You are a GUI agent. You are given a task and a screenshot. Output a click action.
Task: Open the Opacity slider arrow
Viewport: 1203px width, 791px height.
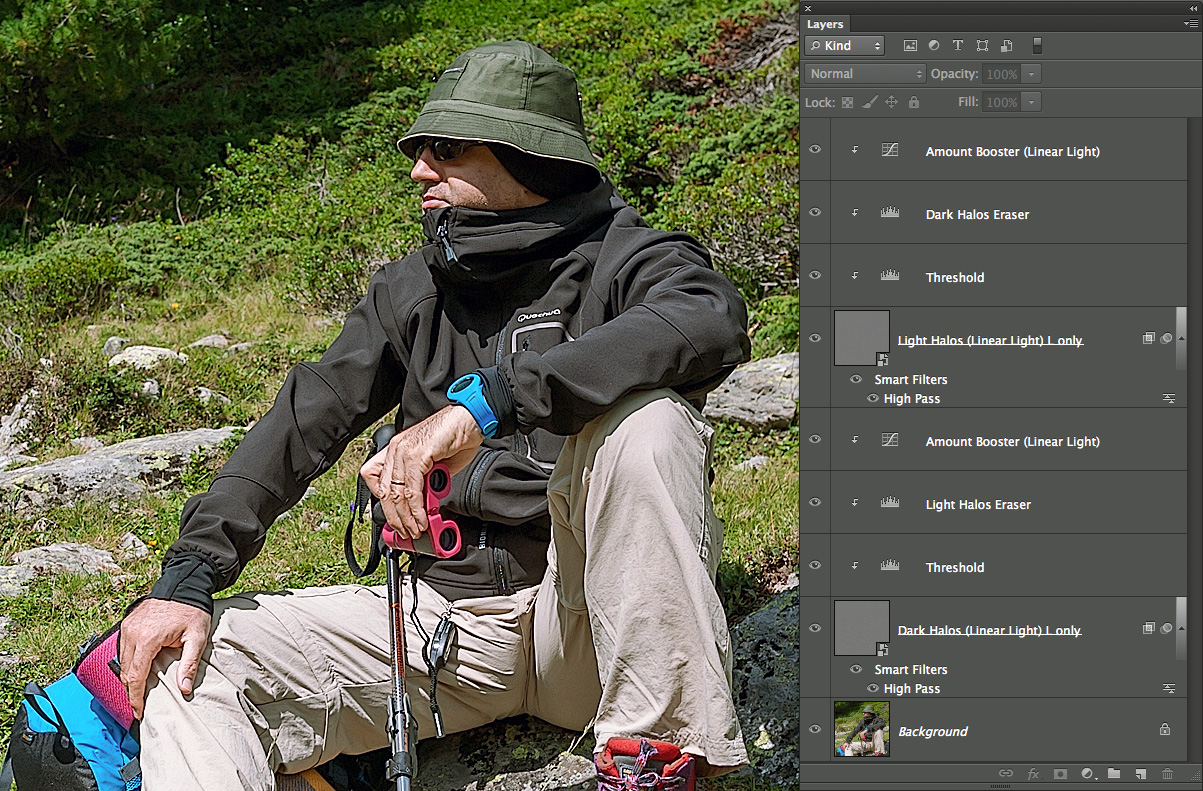click(1031, 74)
